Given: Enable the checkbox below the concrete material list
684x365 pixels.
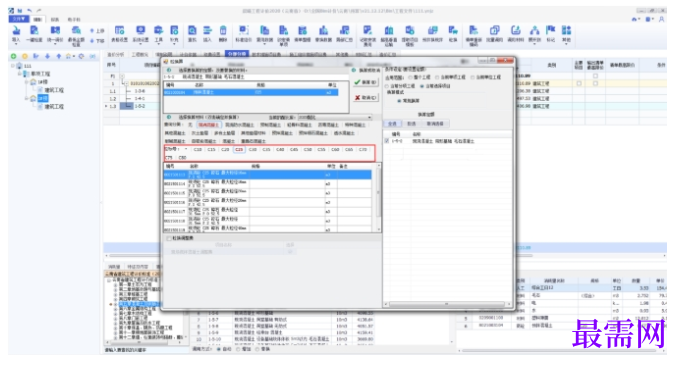Looking at the screenshot, I should coord(168,239).
